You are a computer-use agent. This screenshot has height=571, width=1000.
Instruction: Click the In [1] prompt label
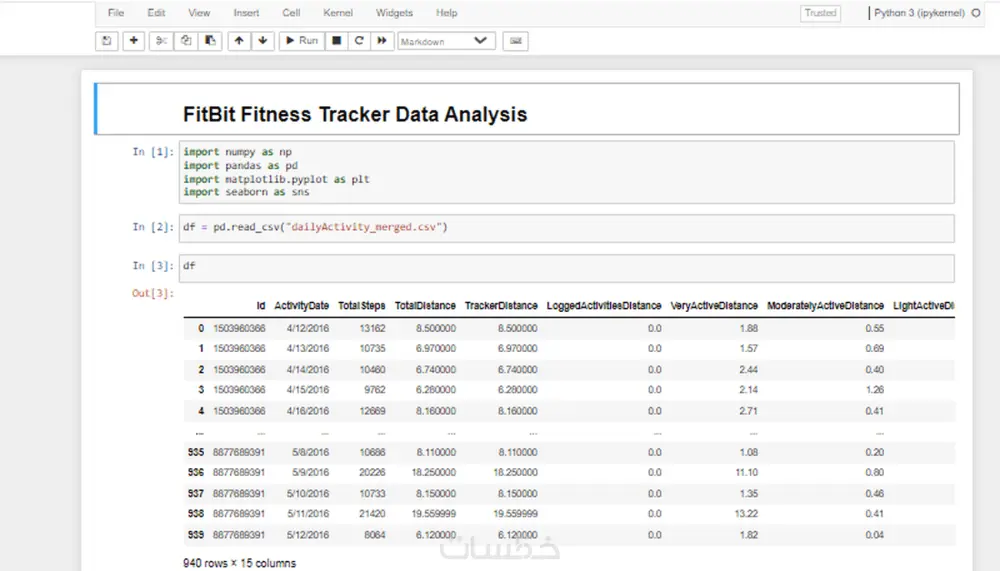pyautogui.click(x=153, y=152)
